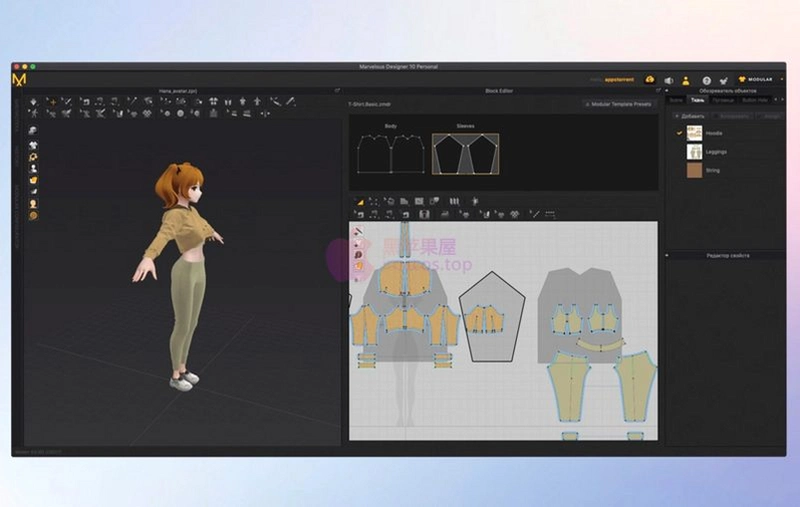Screen dimensions: 800x507
Task: Click the diamond pattern icon in the 2D toolbar
Action: 515,214
